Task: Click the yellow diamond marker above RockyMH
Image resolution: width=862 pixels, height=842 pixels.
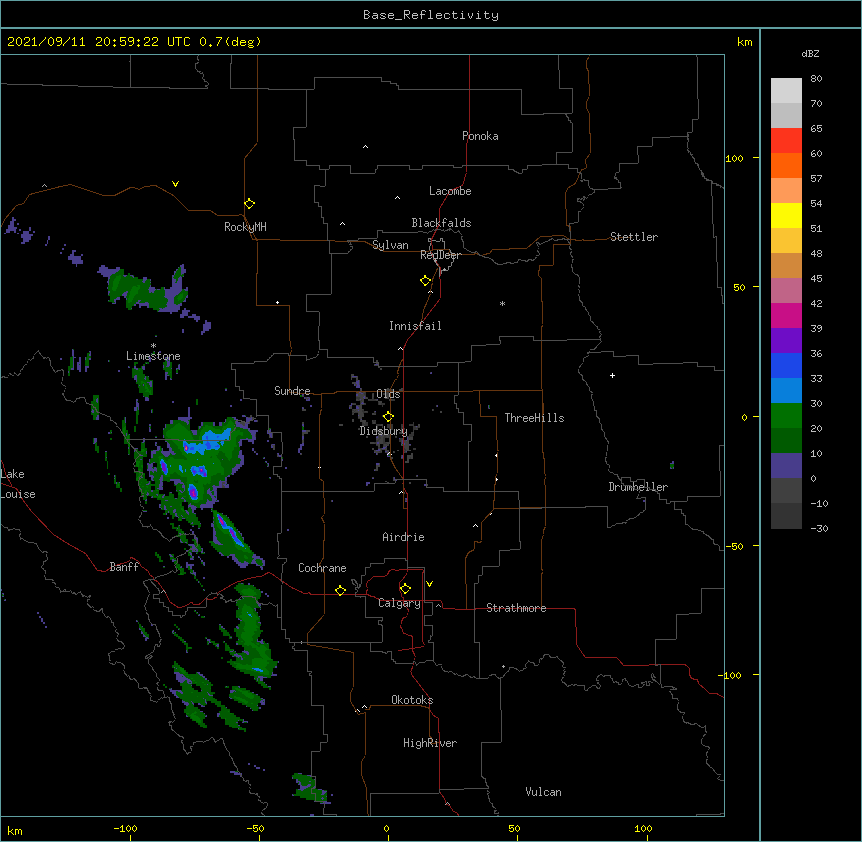Action: pos(250,204)
